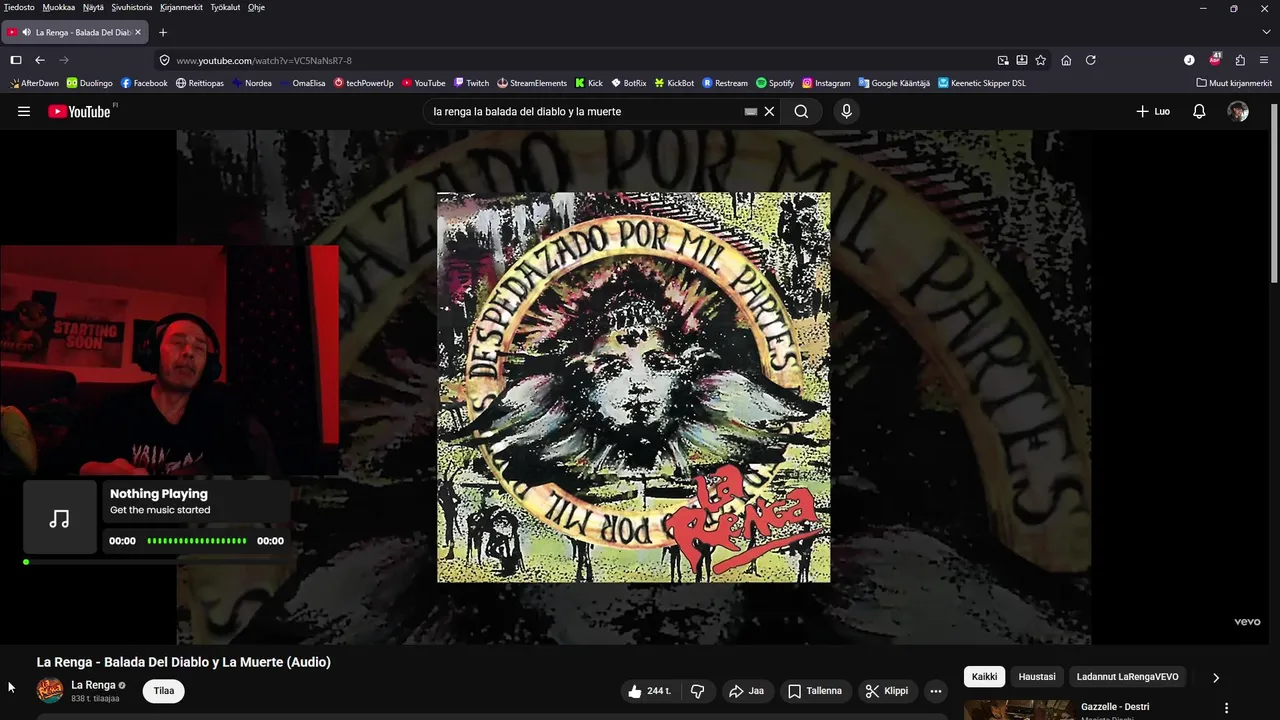Screen dimensions: 1280x720
Task: Open the Spotify bookmark
Action: click(775, 83)
